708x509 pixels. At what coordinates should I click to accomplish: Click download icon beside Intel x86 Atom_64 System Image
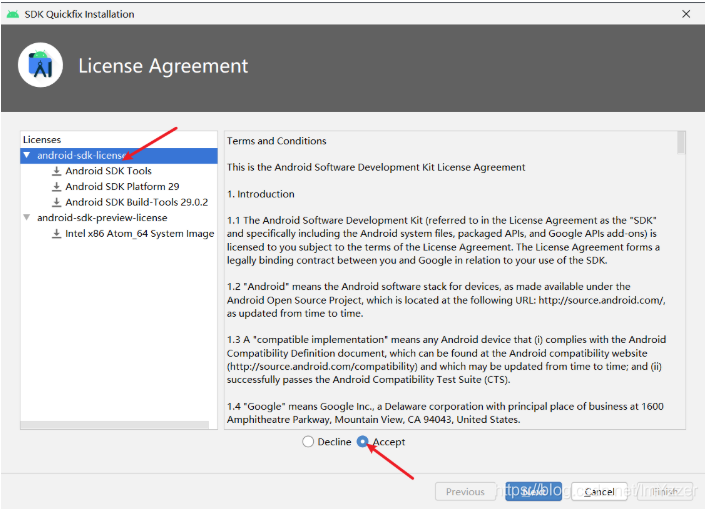click(56, 233)
